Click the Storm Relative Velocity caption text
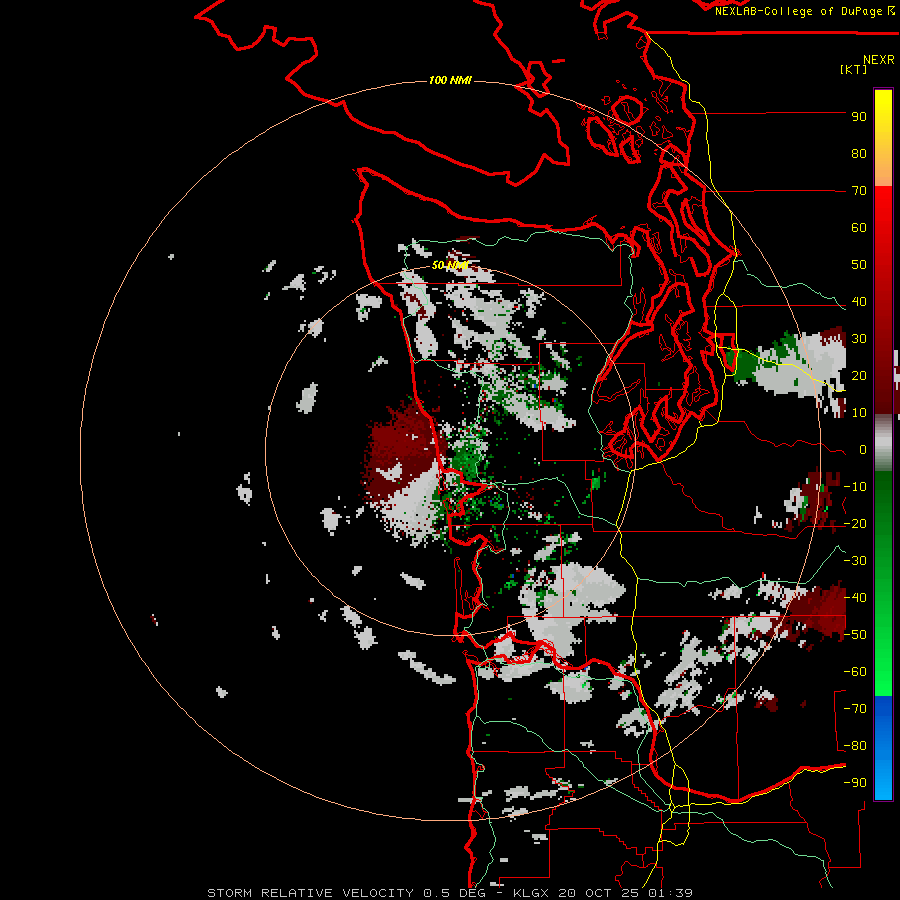Screen dimensions: 900x900 [450, 893]
